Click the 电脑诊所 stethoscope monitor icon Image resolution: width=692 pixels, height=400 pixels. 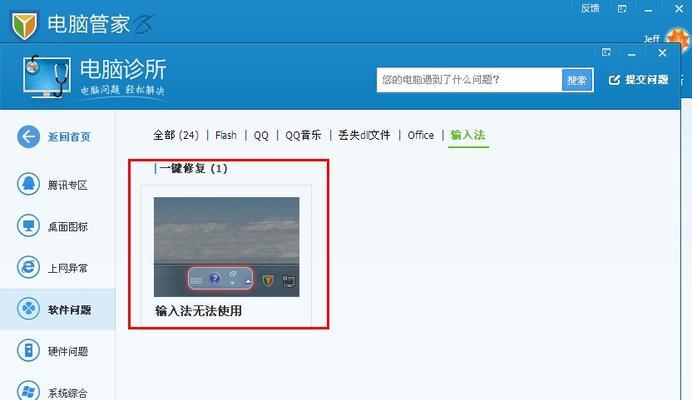pos(47,76)
